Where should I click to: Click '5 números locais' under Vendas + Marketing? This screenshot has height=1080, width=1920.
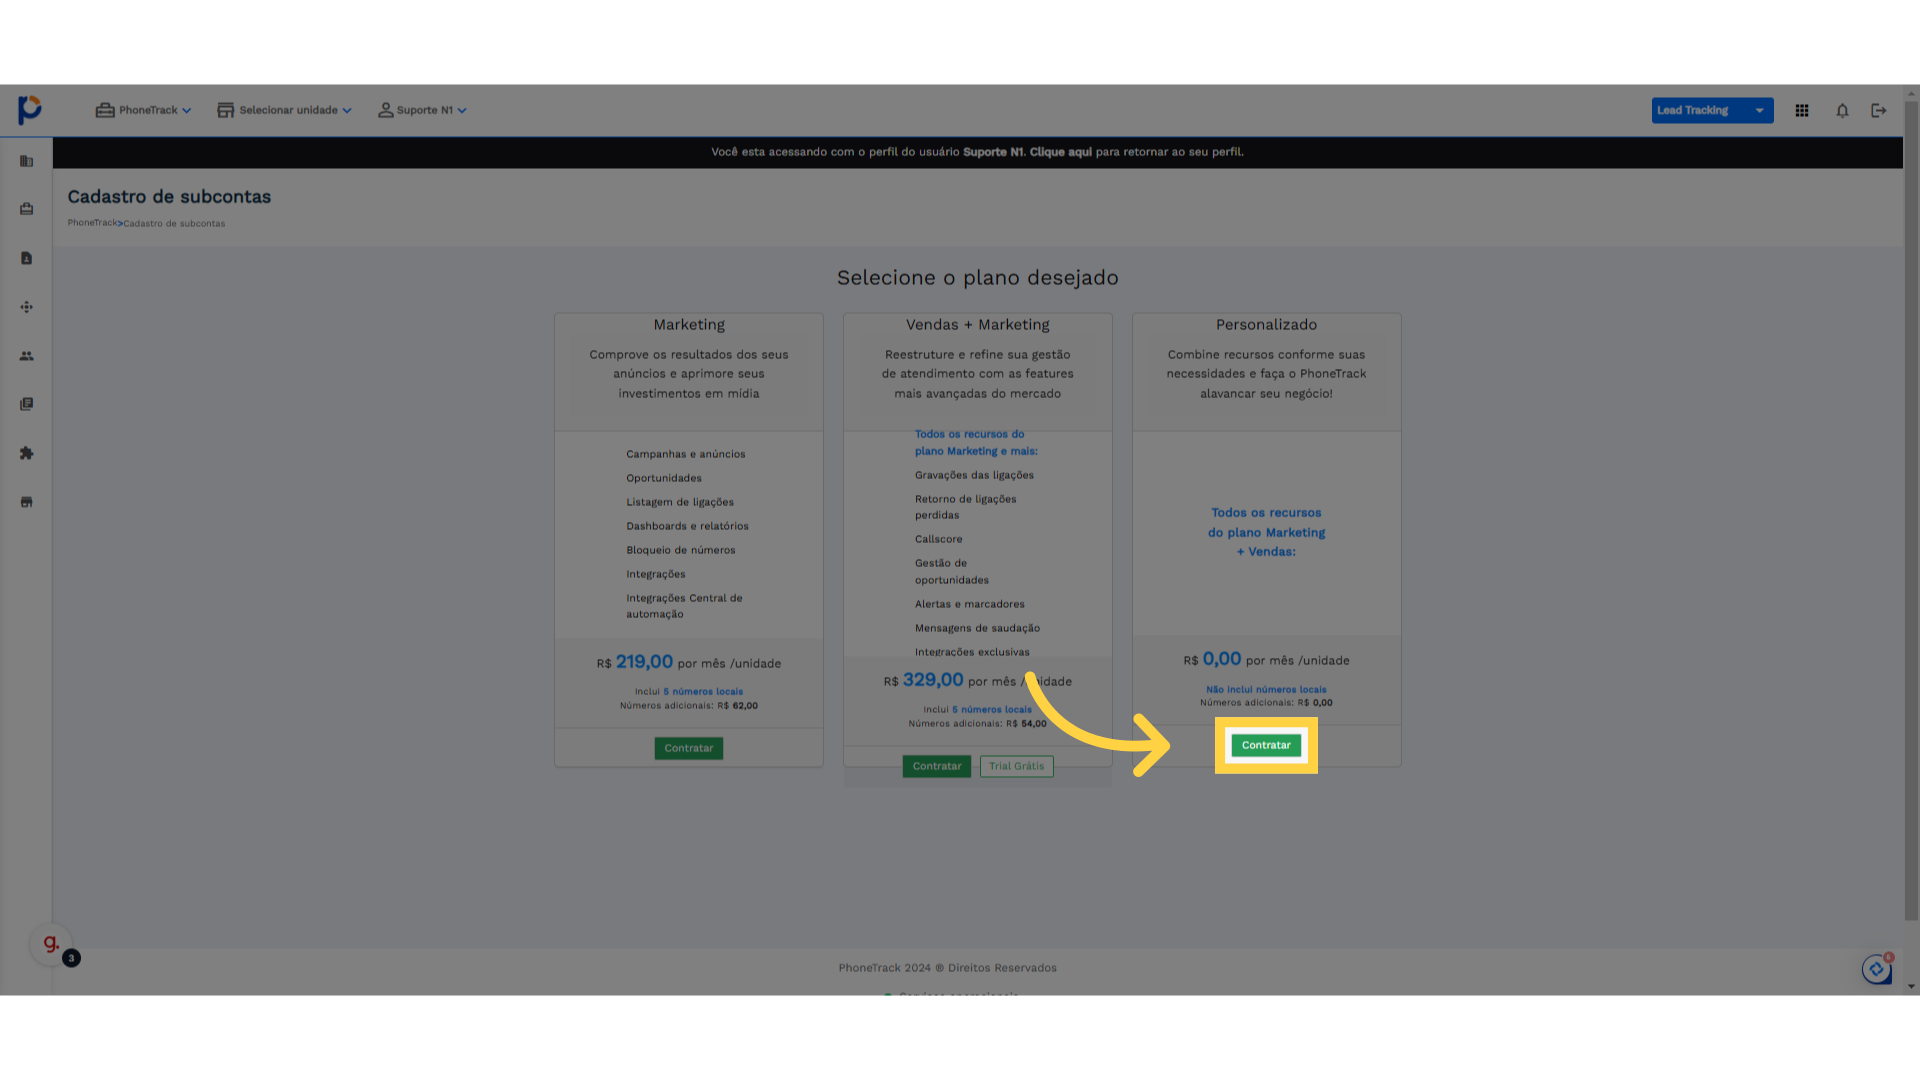coord(991,709)
